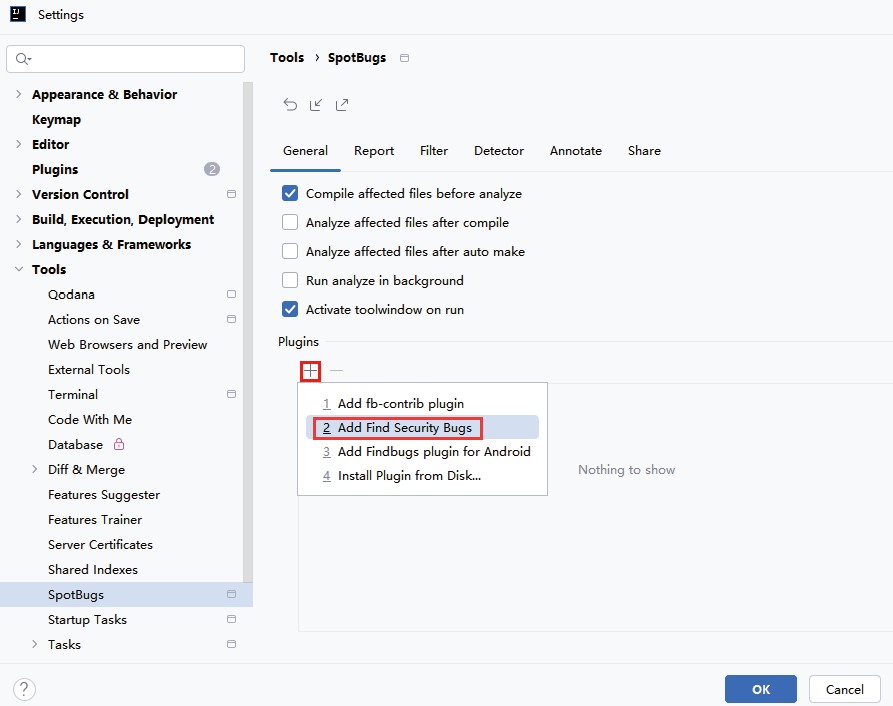Click the import settings icon
The width and height of the screenshot is (893, 706).
point(316,105)
